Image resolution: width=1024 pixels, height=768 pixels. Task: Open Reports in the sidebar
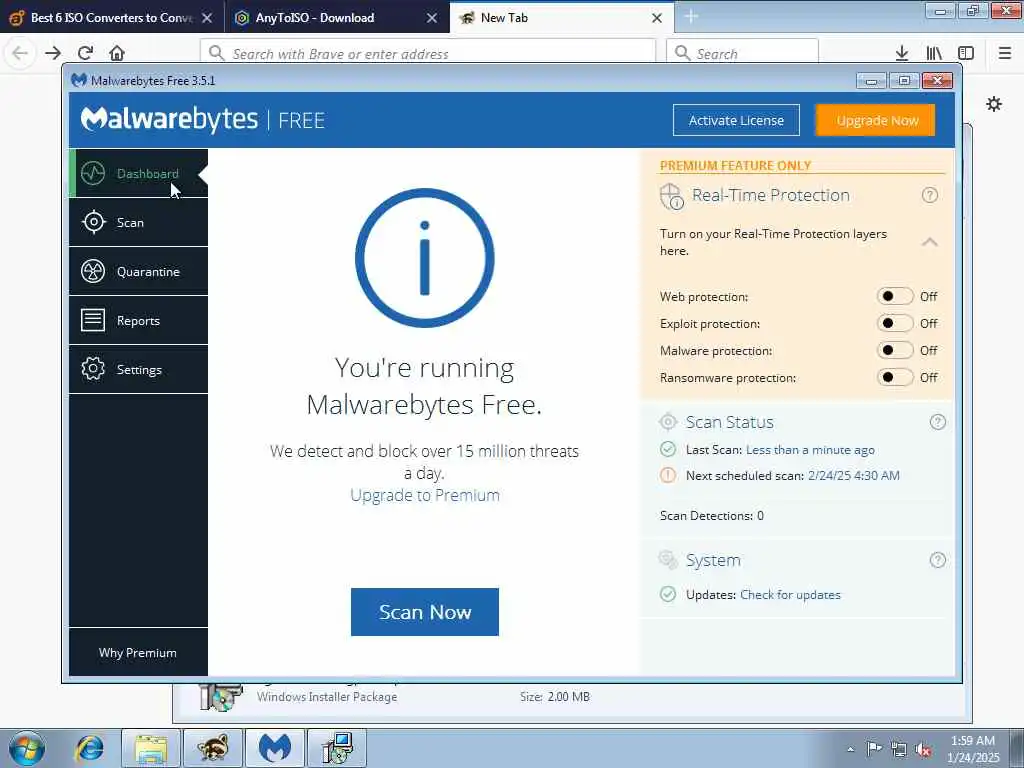pyautogui.click(x=138, y=320)
